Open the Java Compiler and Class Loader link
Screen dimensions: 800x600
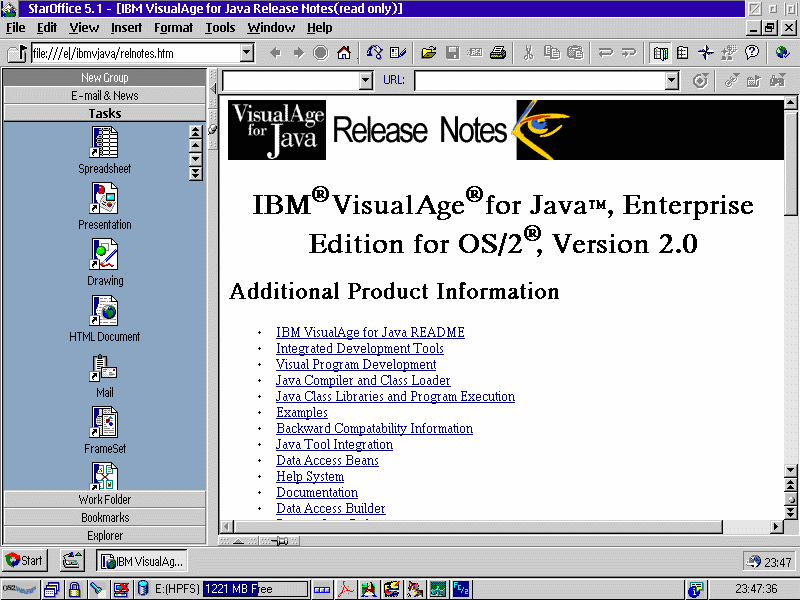[363, 381]
